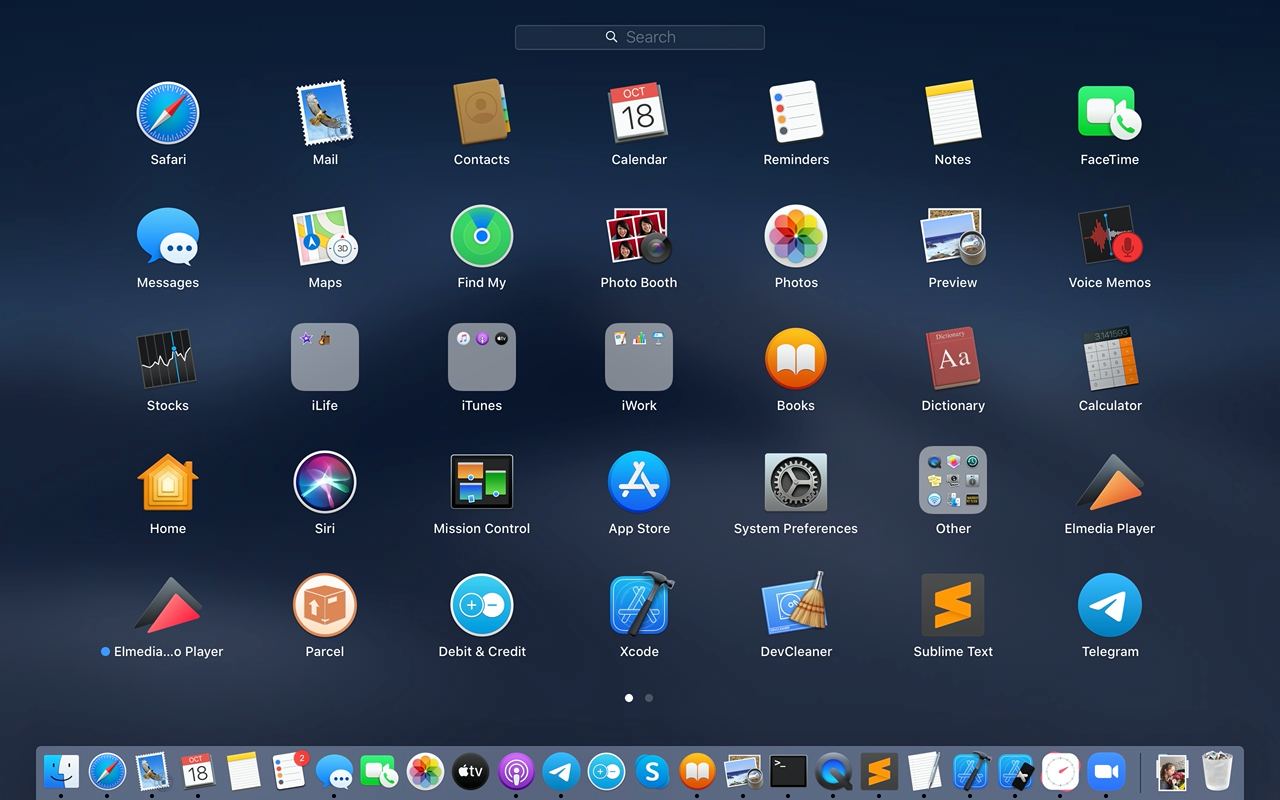1280x800 pixels.
Task: Open Preview from the Launchpad grid
Action: tap(953, 236)
